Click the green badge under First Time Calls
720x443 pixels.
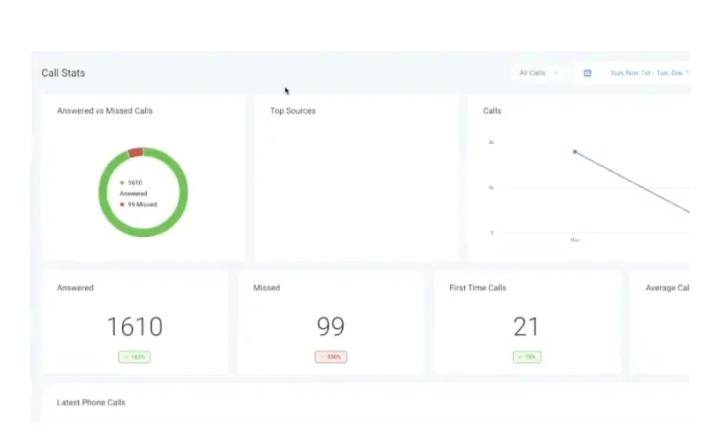tap(526, 356)
